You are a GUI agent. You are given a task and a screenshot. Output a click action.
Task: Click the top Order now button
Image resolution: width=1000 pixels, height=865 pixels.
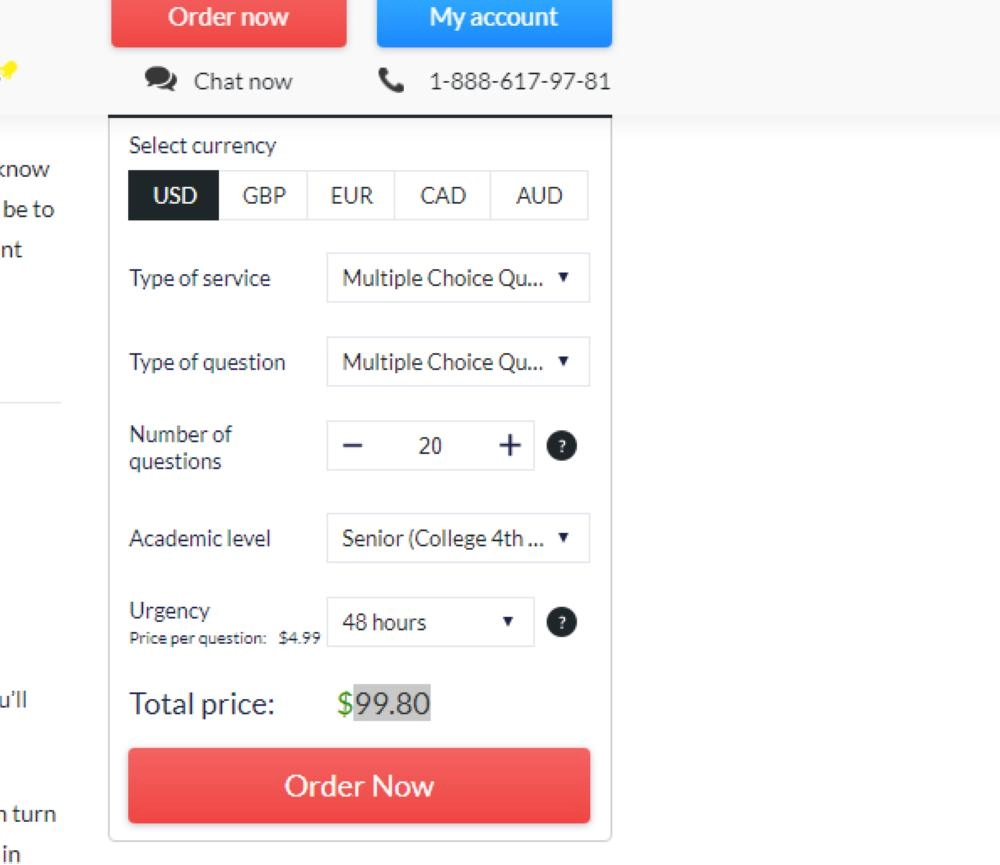tap(228, 17)
